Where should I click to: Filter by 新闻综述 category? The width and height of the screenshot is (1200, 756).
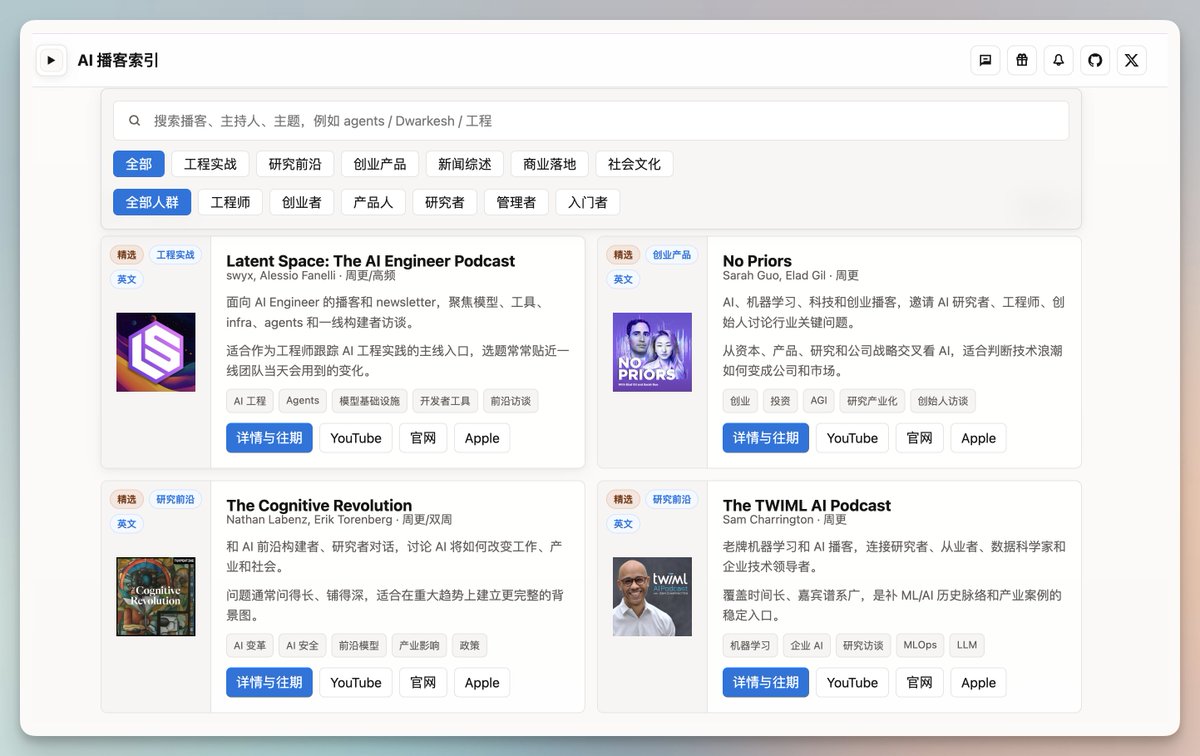[465, 164]
